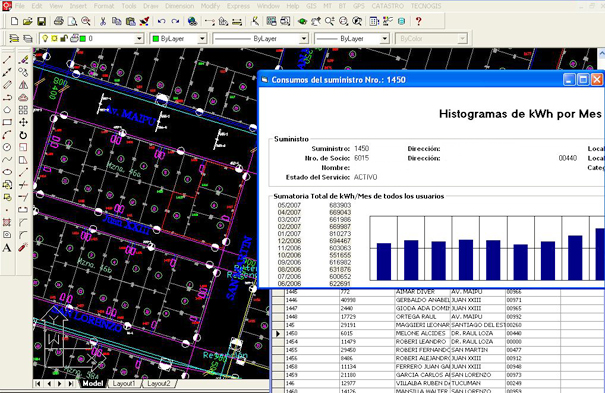Select the Rectangle draw tool
The width and height of the screenshot is (605, 393).
pos(7,122)
